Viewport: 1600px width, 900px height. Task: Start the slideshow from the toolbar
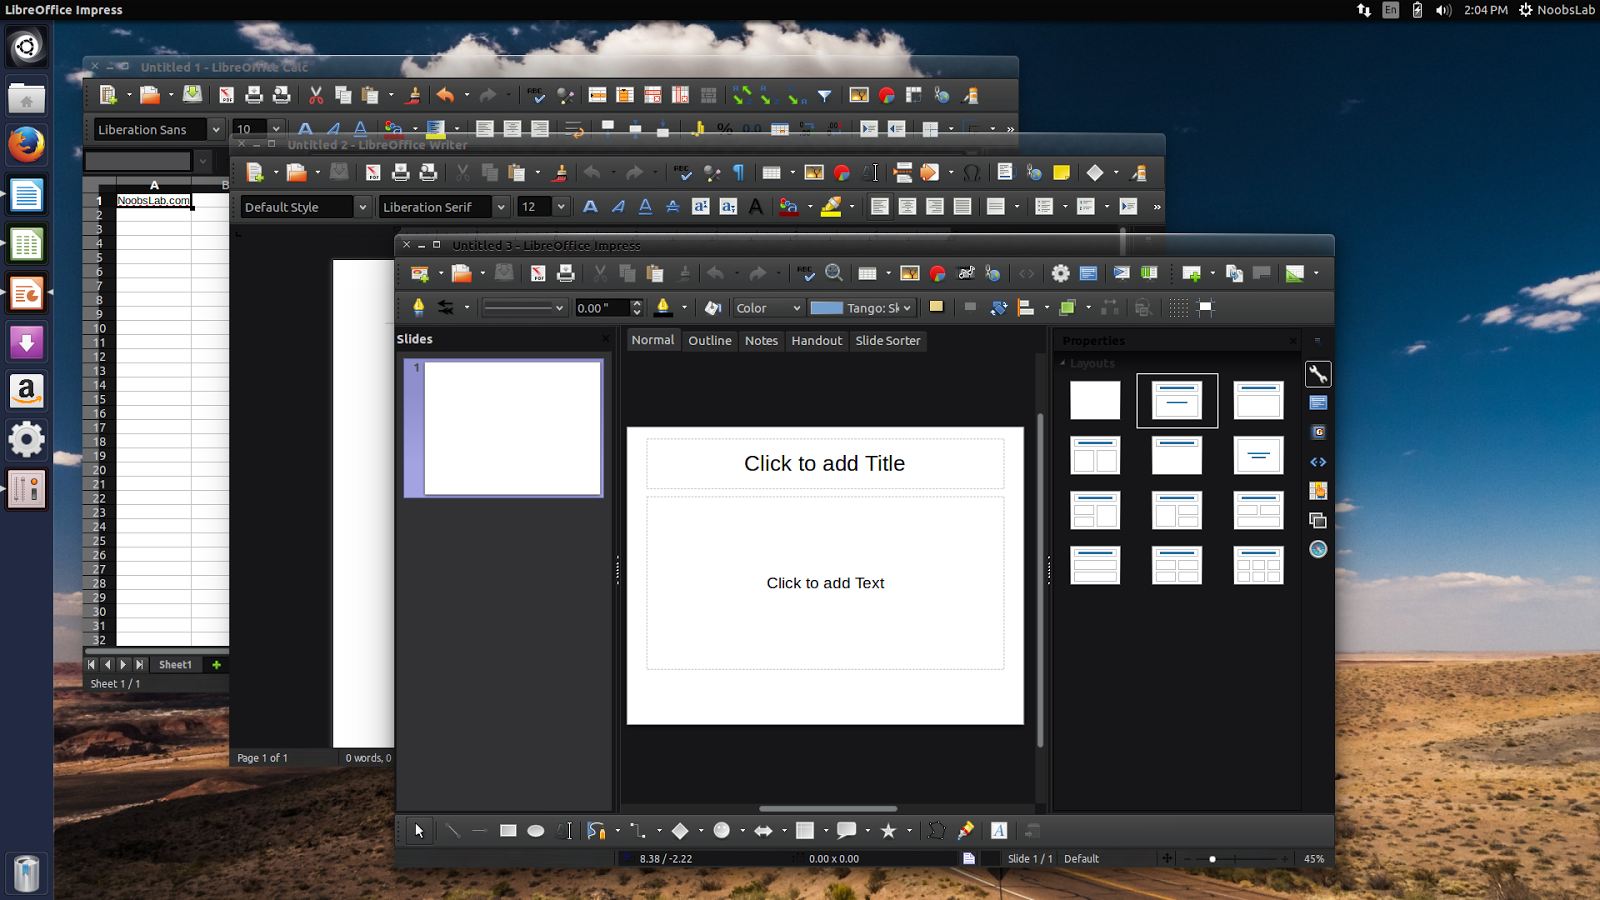tap(1121, 273)
